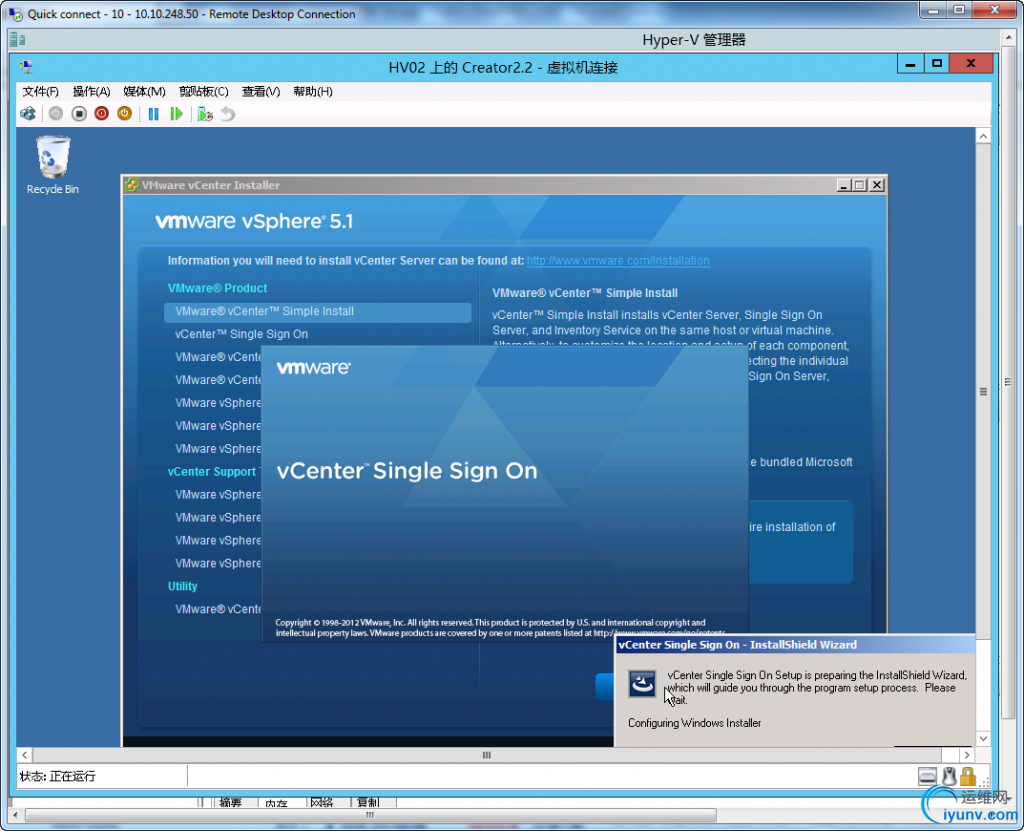Viewport: 1024px width, 831px height.
Task: Click the VM view horizontal scrollbar thumb
Action: pyautogui.click(x=487, y=755)
